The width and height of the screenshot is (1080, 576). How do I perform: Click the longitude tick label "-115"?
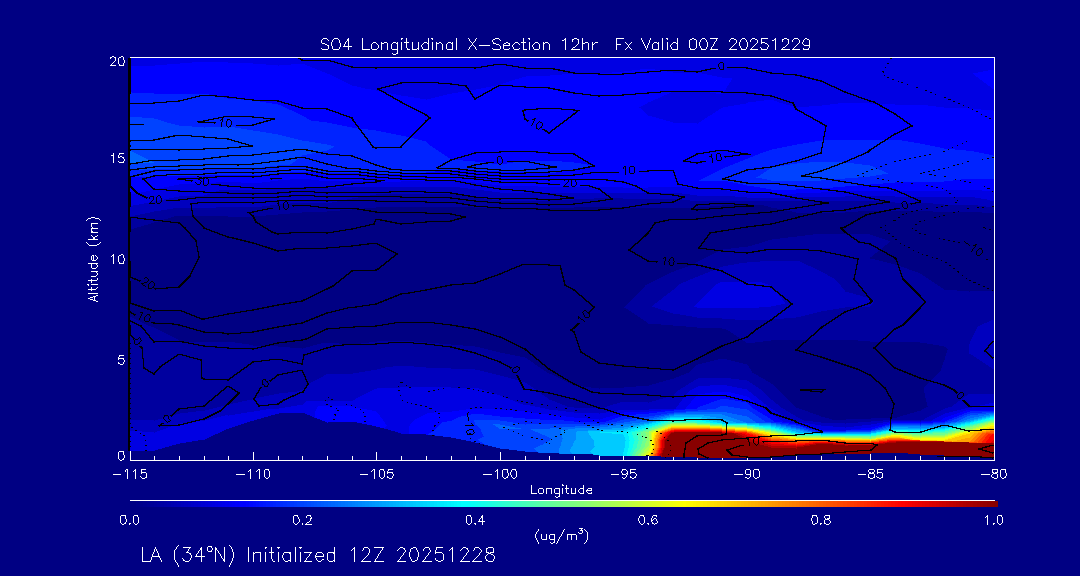click(130, 474)
